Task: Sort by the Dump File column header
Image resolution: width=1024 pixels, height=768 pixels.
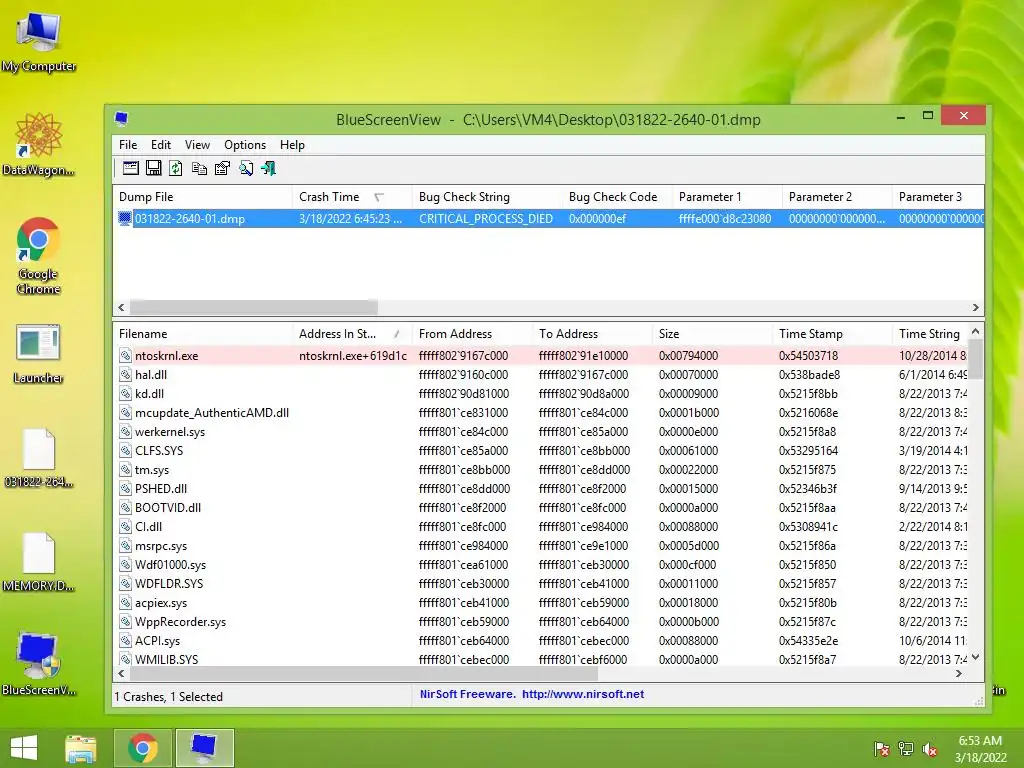Action: (202, 197)
